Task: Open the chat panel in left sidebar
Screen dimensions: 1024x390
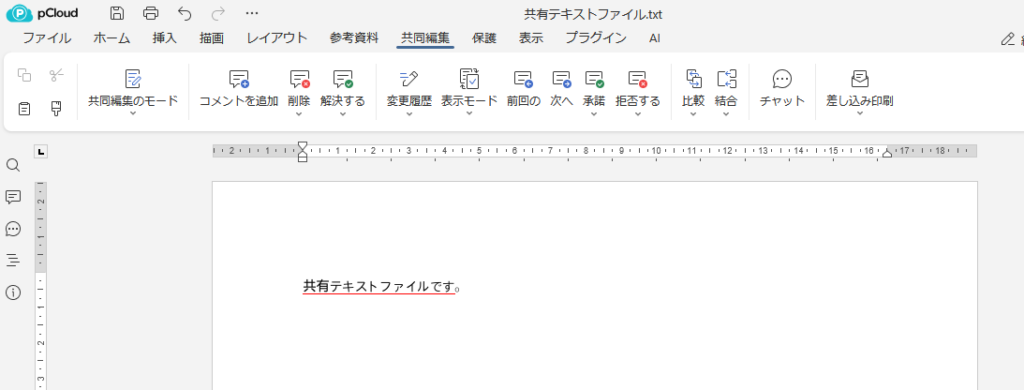Action: tap(13, 229)
